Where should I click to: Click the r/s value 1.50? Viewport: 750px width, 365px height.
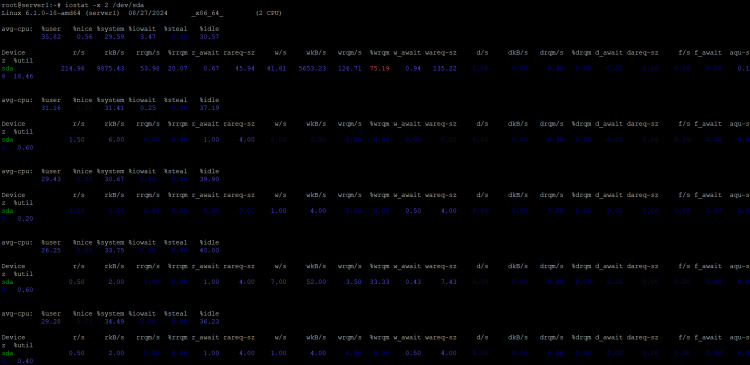click(x=77, y=140)
